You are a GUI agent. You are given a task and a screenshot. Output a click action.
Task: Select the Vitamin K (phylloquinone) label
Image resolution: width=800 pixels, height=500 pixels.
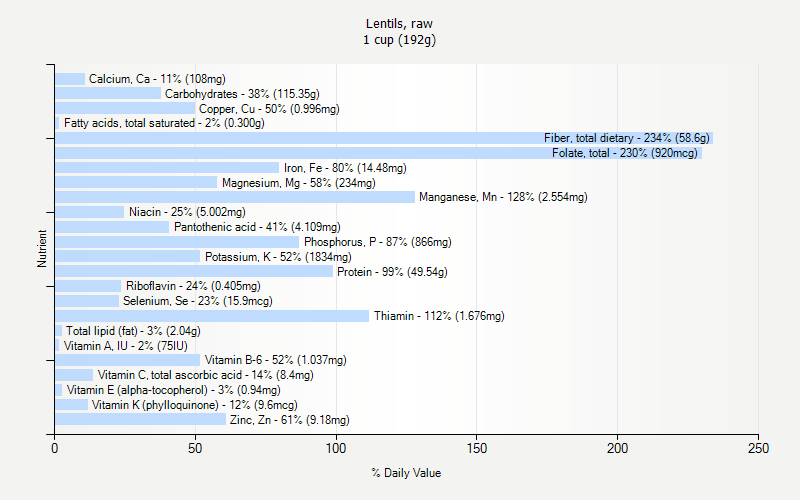(x=194, y=405)
